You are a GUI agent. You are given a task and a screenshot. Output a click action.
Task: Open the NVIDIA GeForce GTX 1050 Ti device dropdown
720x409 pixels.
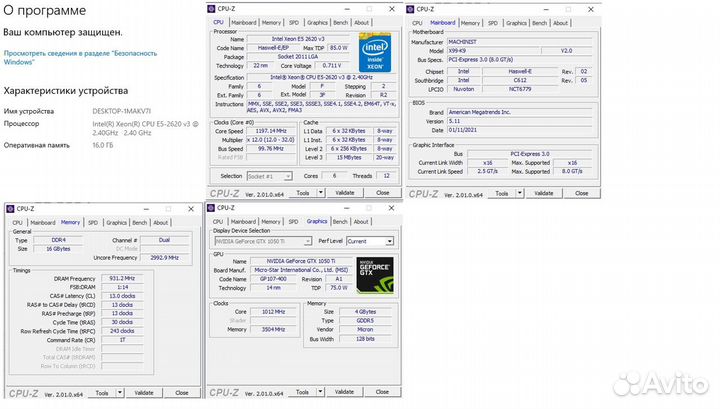tap(263, 241)
